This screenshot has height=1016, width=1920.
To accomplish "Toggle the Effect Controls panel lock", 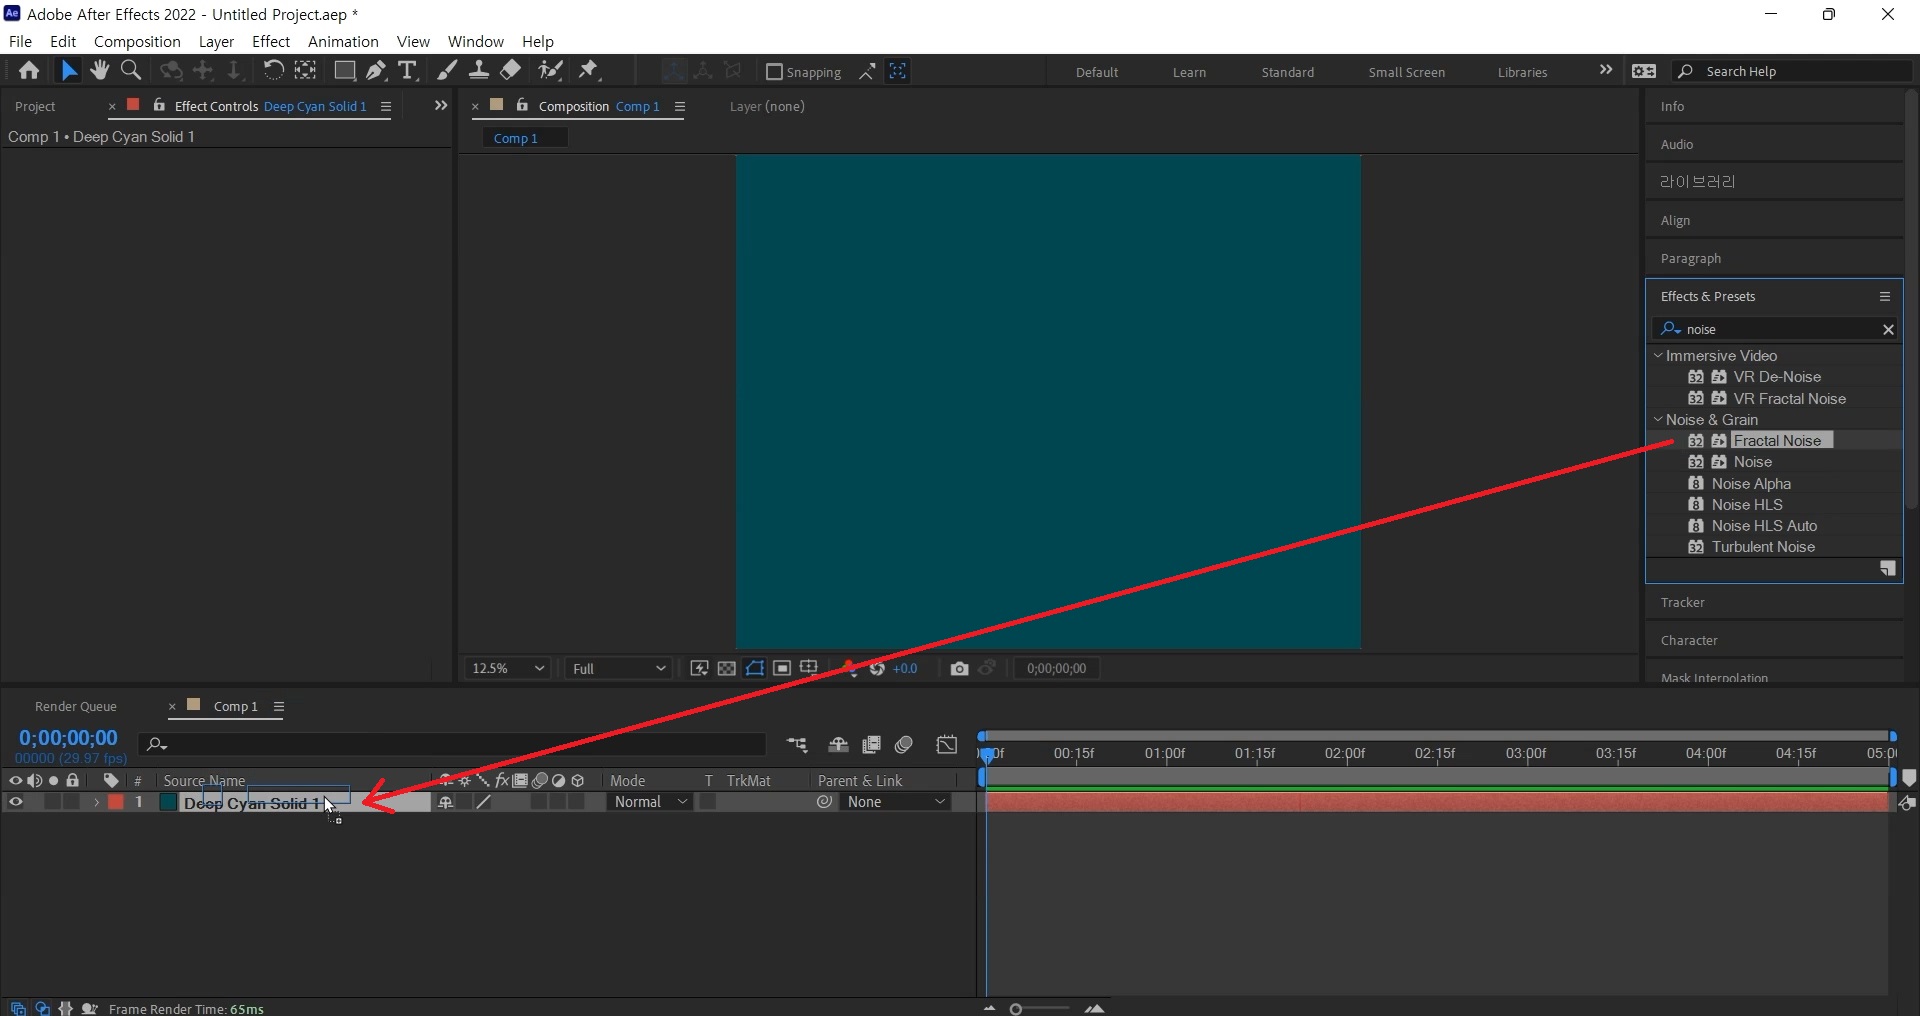I will point(159,105).
